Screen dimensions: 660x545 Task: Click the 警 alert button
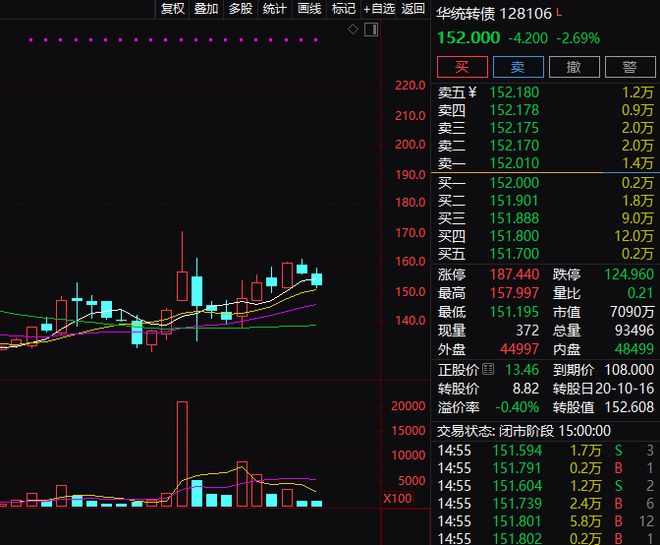pyautogui.click(x=630, y=67)
